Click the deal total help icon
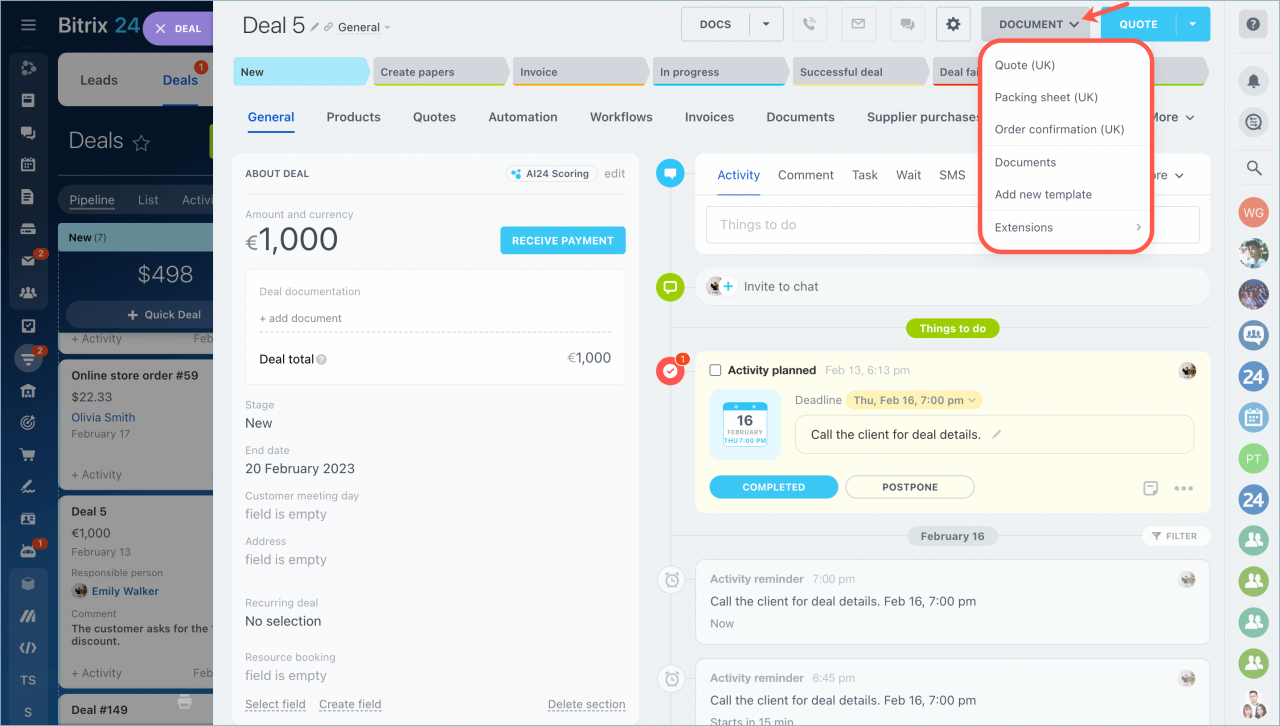 click(x=322, y=360)
